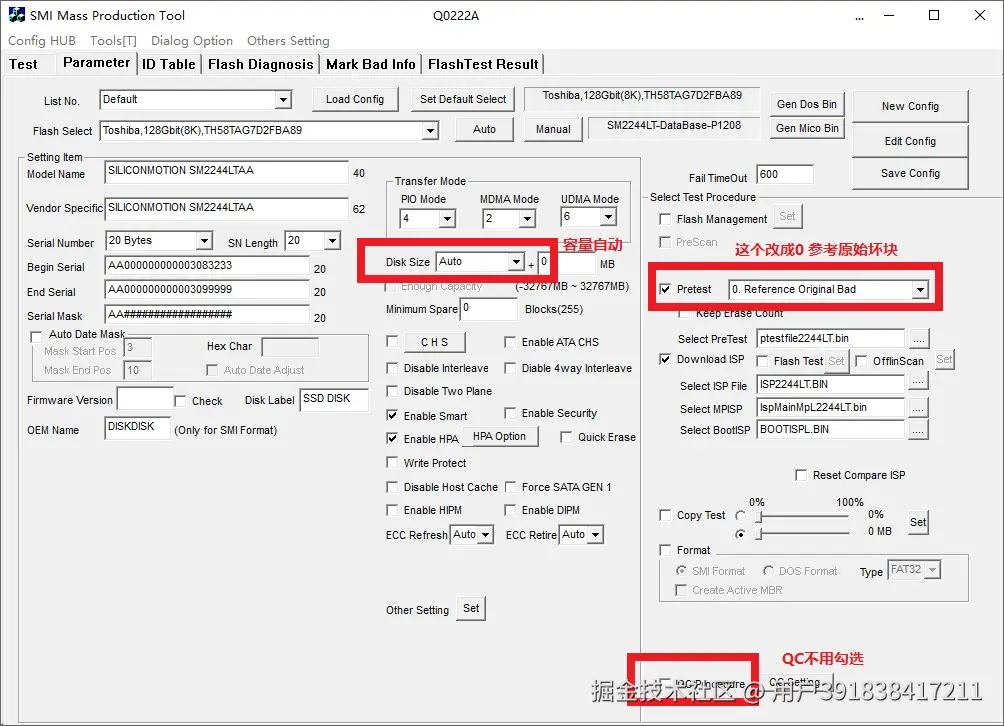Open the Flash Diagnosis tab
Screen dimensions: 1004x726
[261, 64]
